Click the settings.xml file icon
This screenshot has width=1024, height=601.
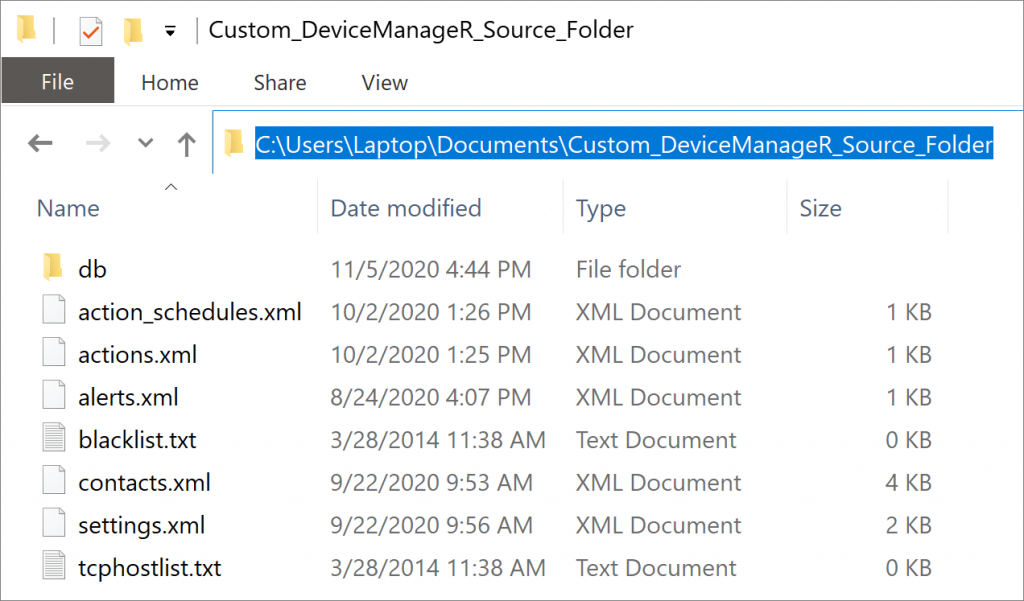[x=54, y=525]
